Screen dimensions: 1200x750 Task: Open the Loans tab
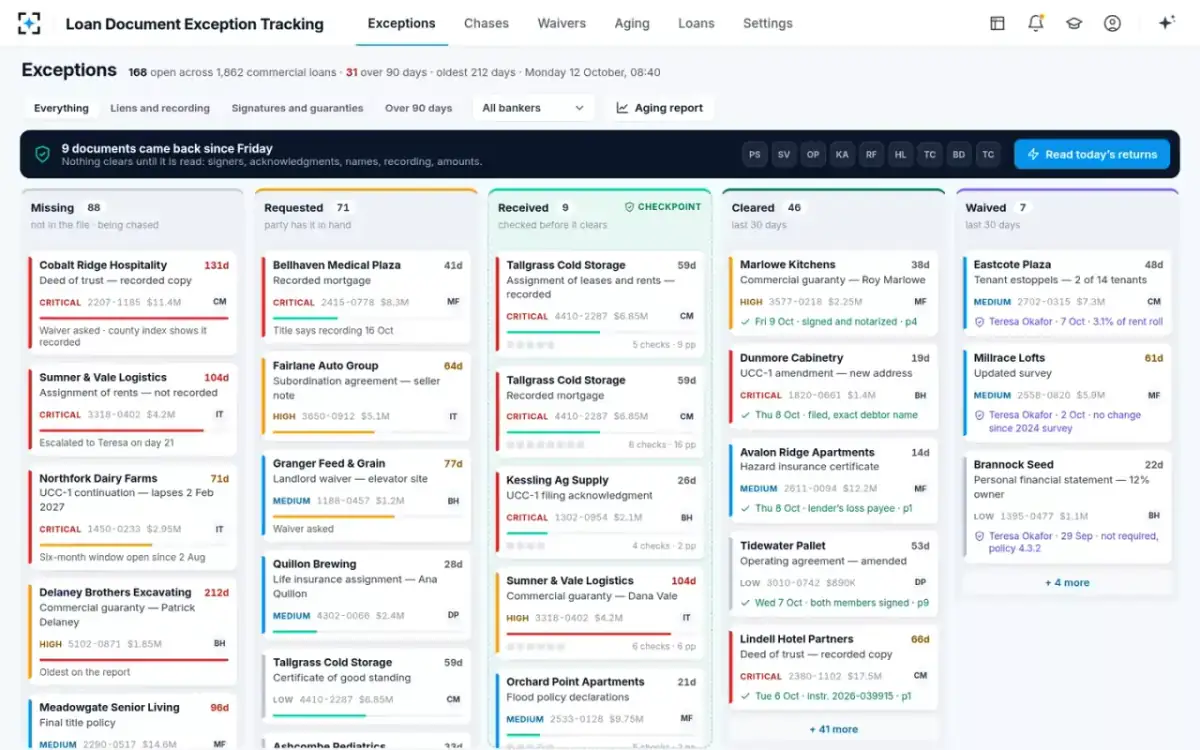point(696,23)
